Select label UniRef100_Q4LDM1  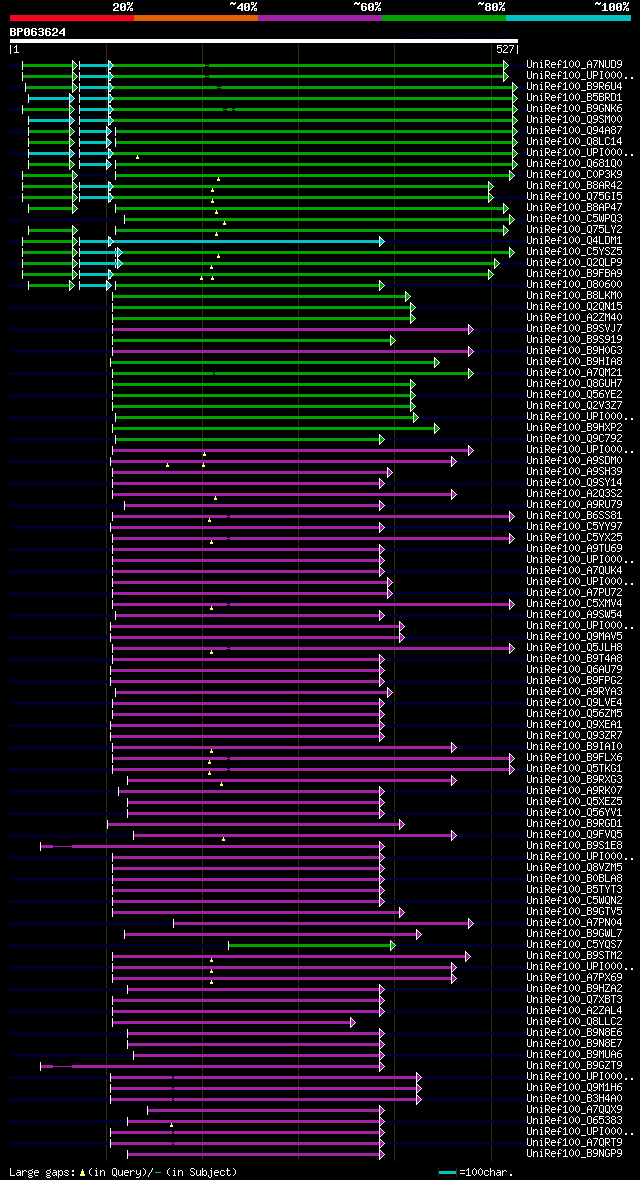click(574, 241)
